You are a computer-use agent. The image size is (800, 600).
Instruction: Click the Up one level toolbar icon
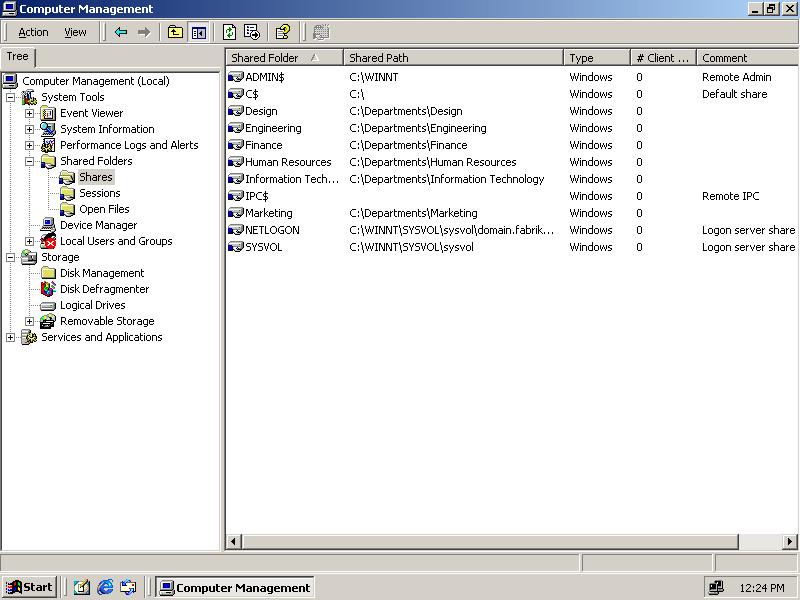[176, 32]
